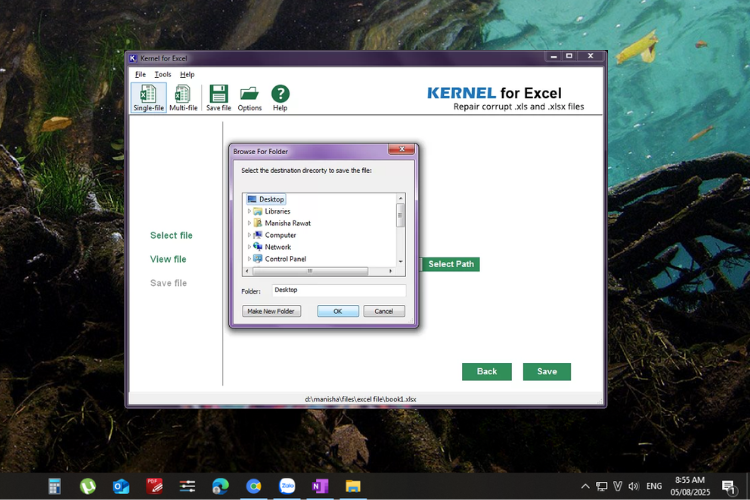Open Outlook from the taskbar
Screen dimensions: 750x500
pos(121,487)
